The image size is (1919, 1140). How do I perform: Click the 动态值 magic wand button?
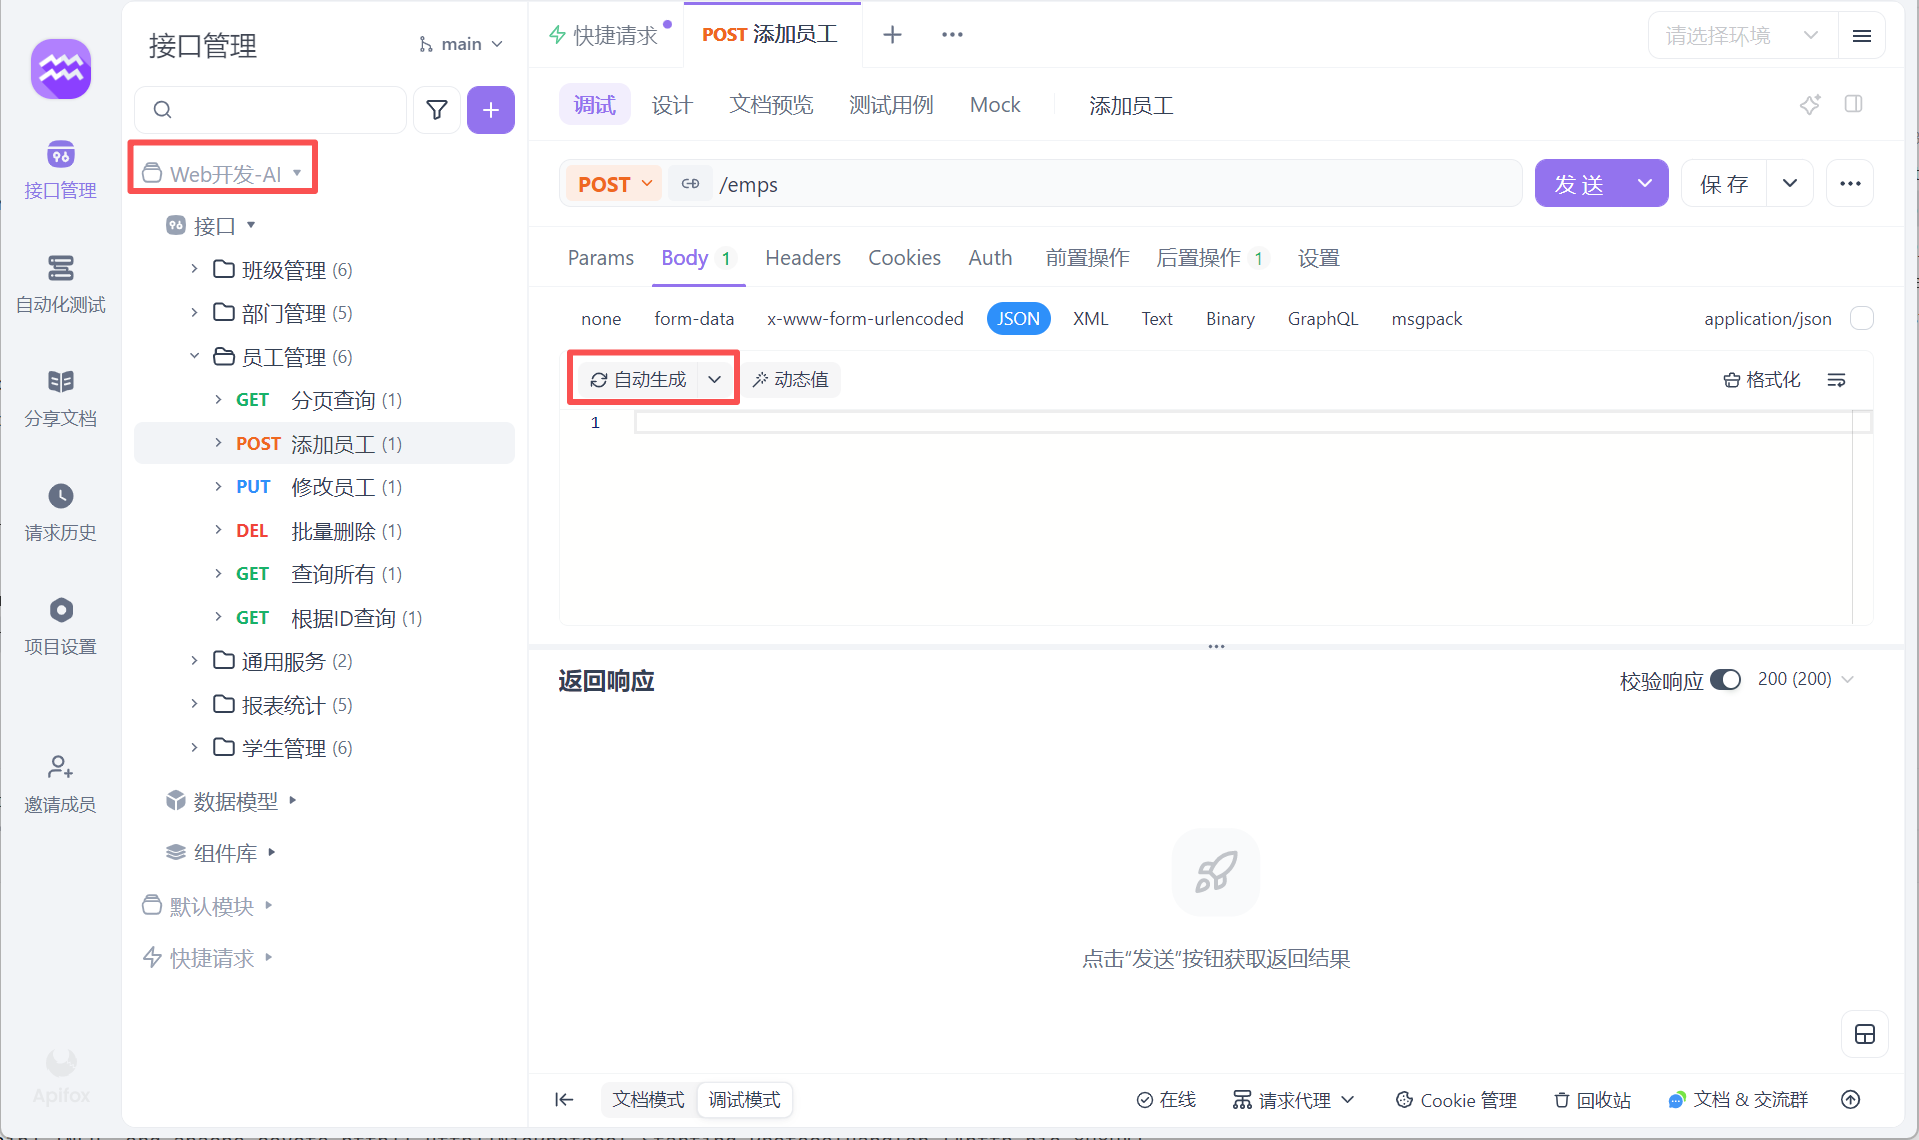(791, 380)
